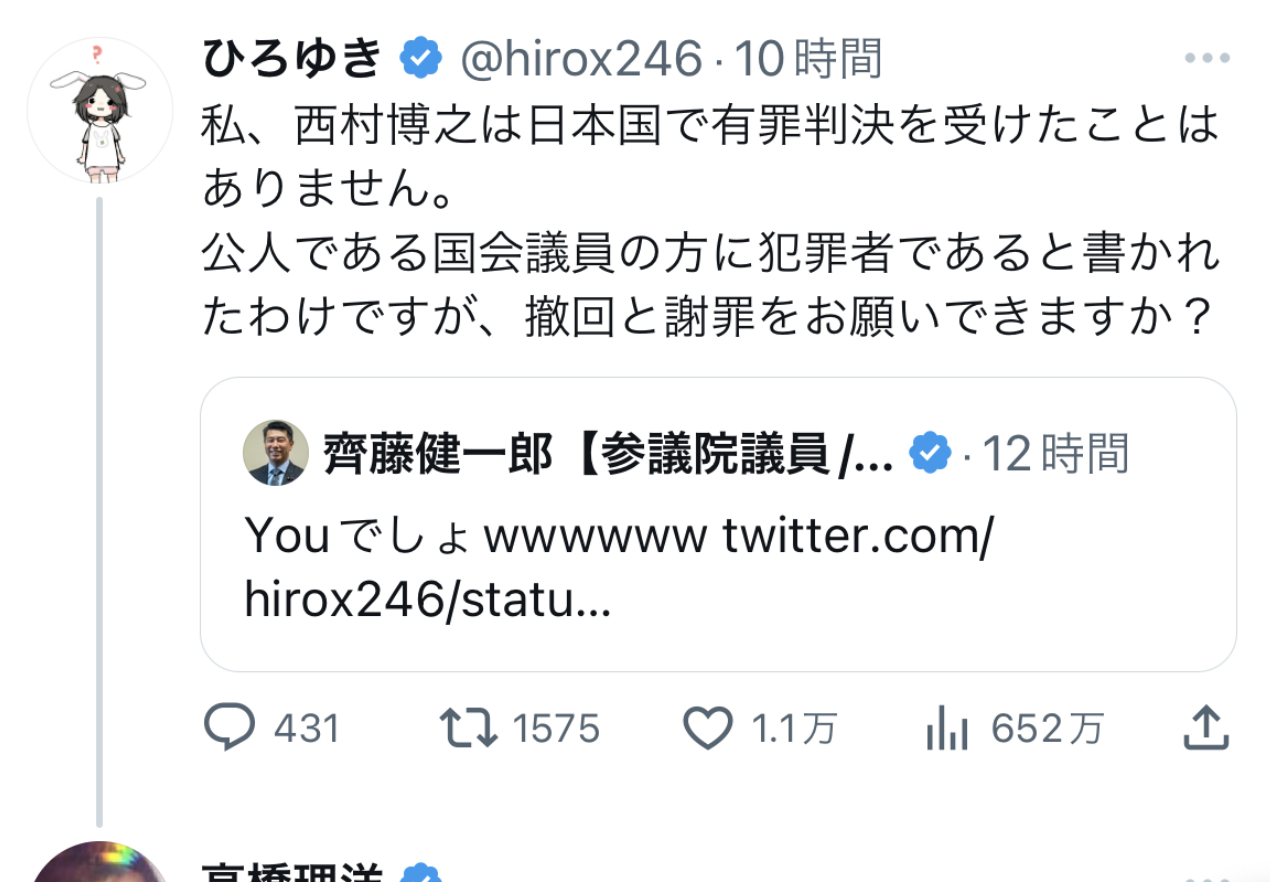Retweet the post using the 1575 retweet icon
This screenshot has width=1270, height=882.
468,728
